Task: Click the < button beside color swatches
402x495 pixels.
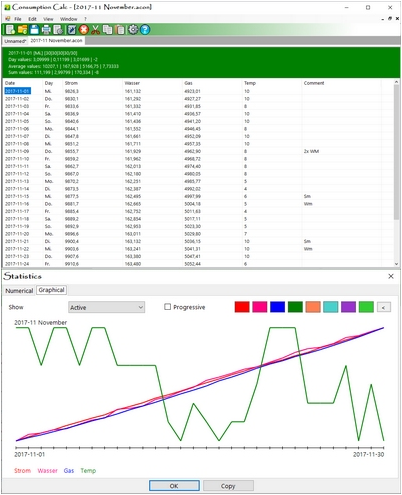Action: coord(384,307)
